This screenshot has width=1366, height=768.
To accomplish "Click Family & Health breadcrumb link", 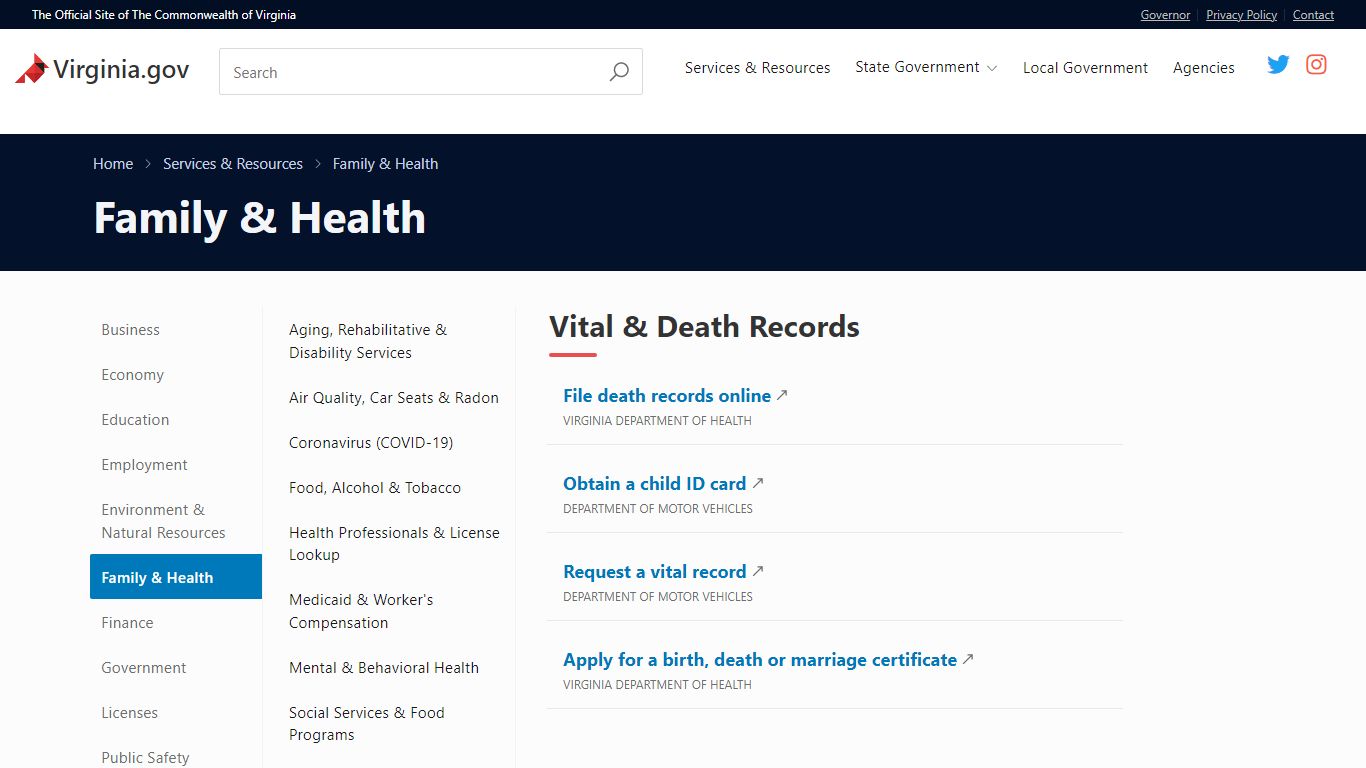I will (385, 164).
